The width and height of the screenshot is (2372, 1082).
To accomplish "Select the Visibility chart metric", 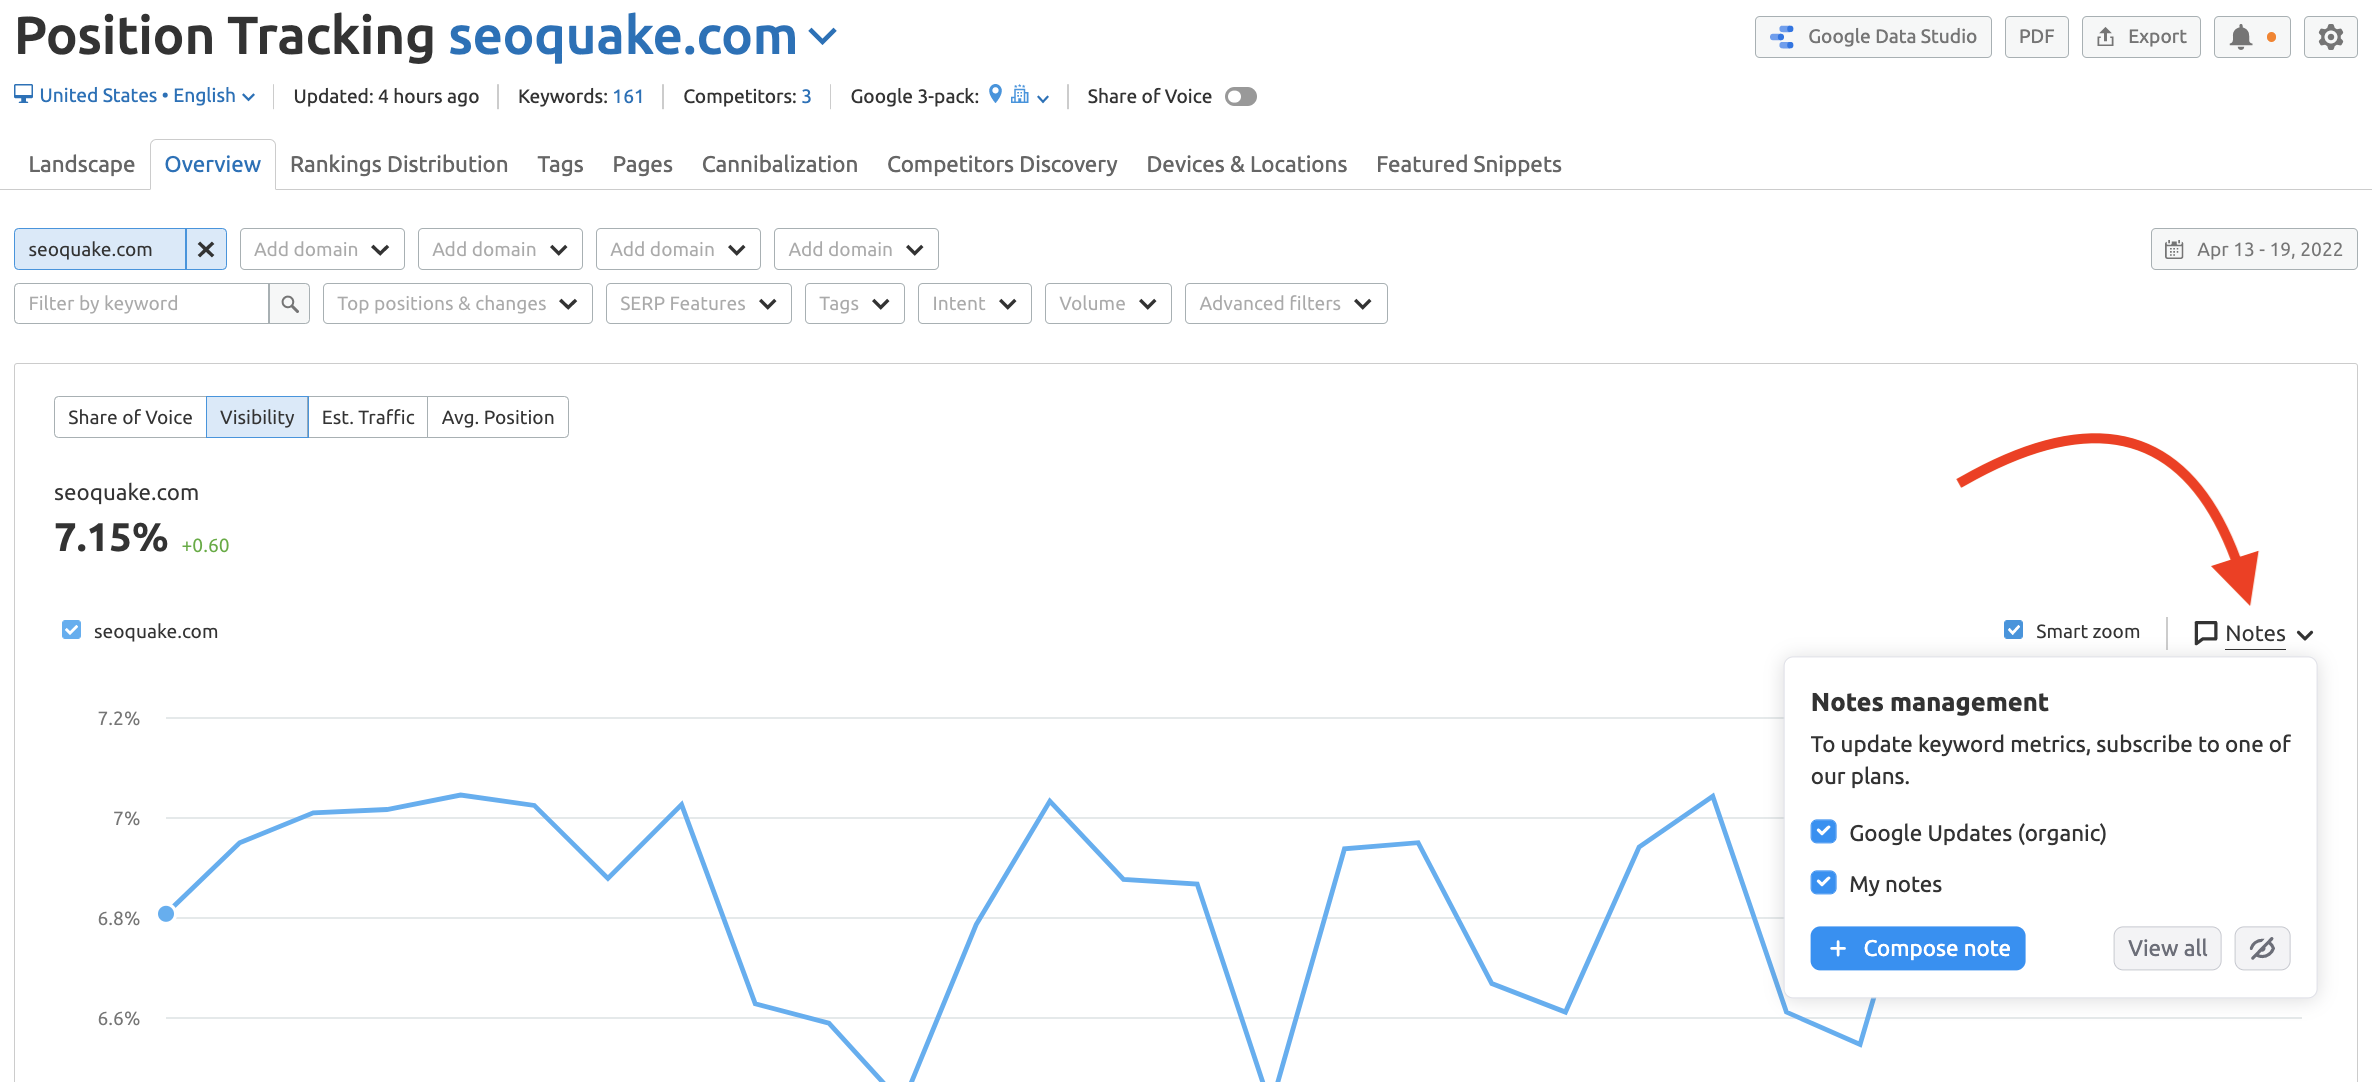I will click(257, 417).
